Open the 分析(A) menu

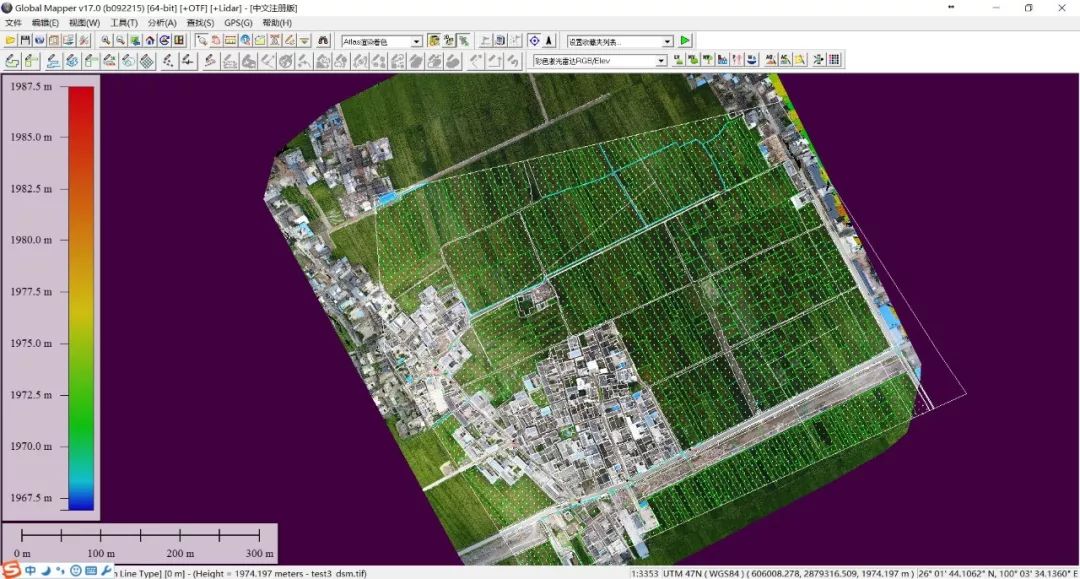click(162, 22)
